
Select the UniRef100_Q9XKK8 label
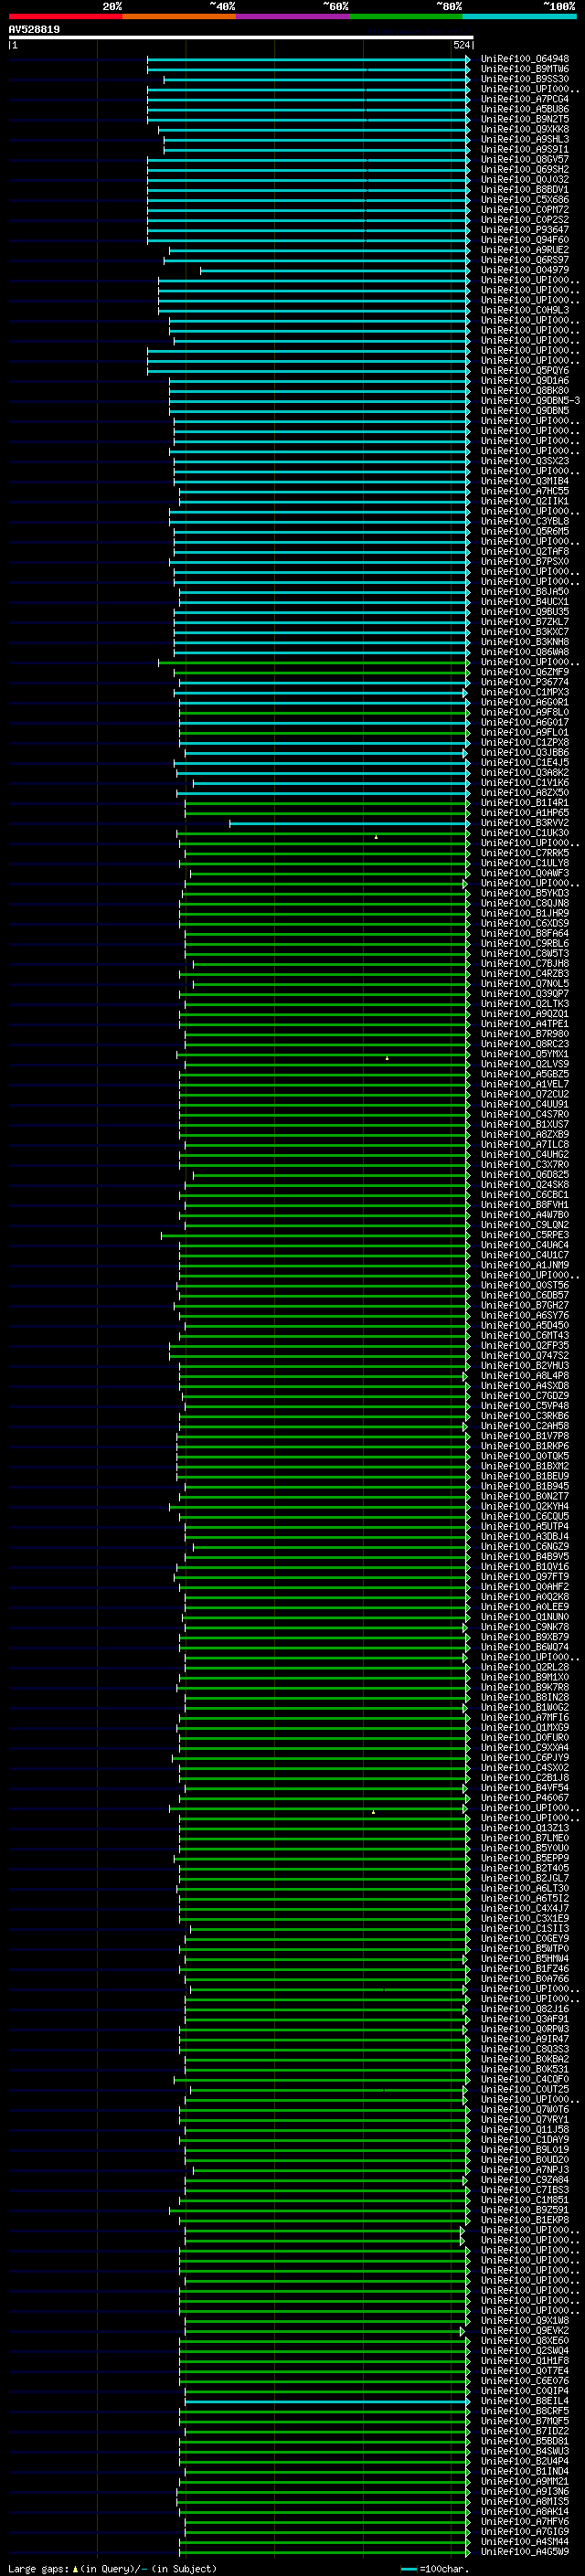tap(525, 129)
